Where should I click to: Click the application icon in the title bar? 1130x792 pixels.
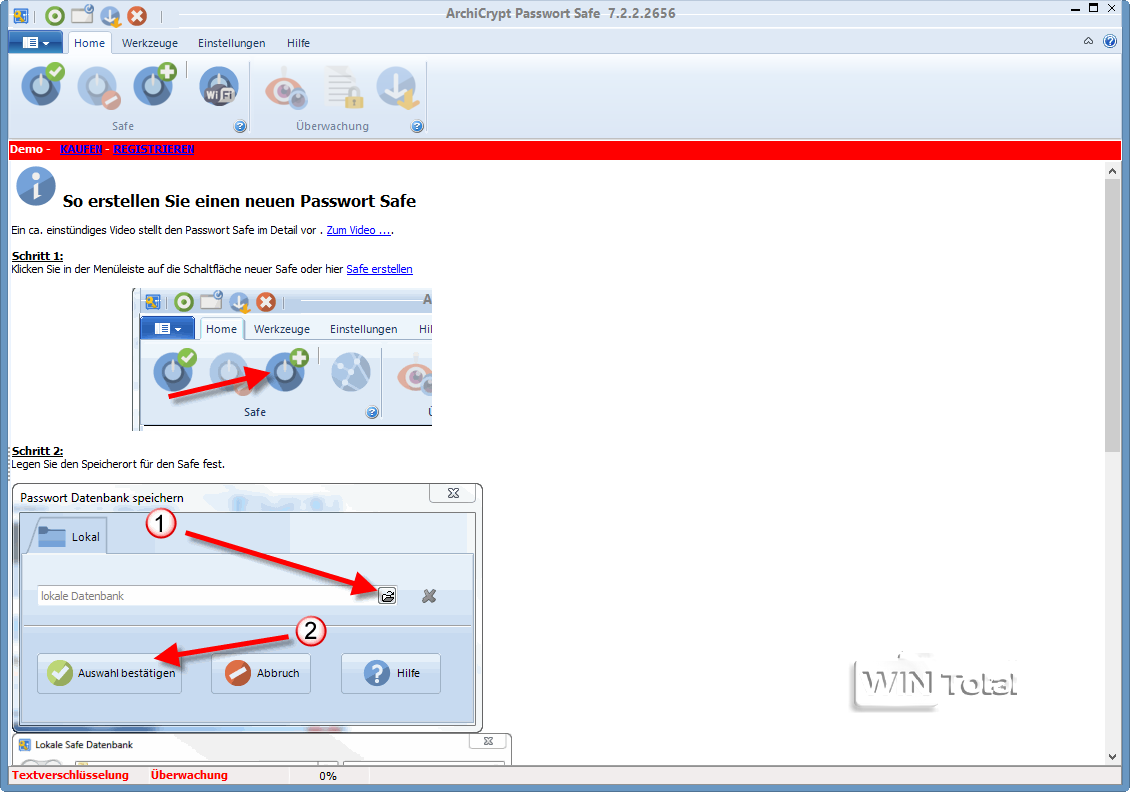point(21,15)
